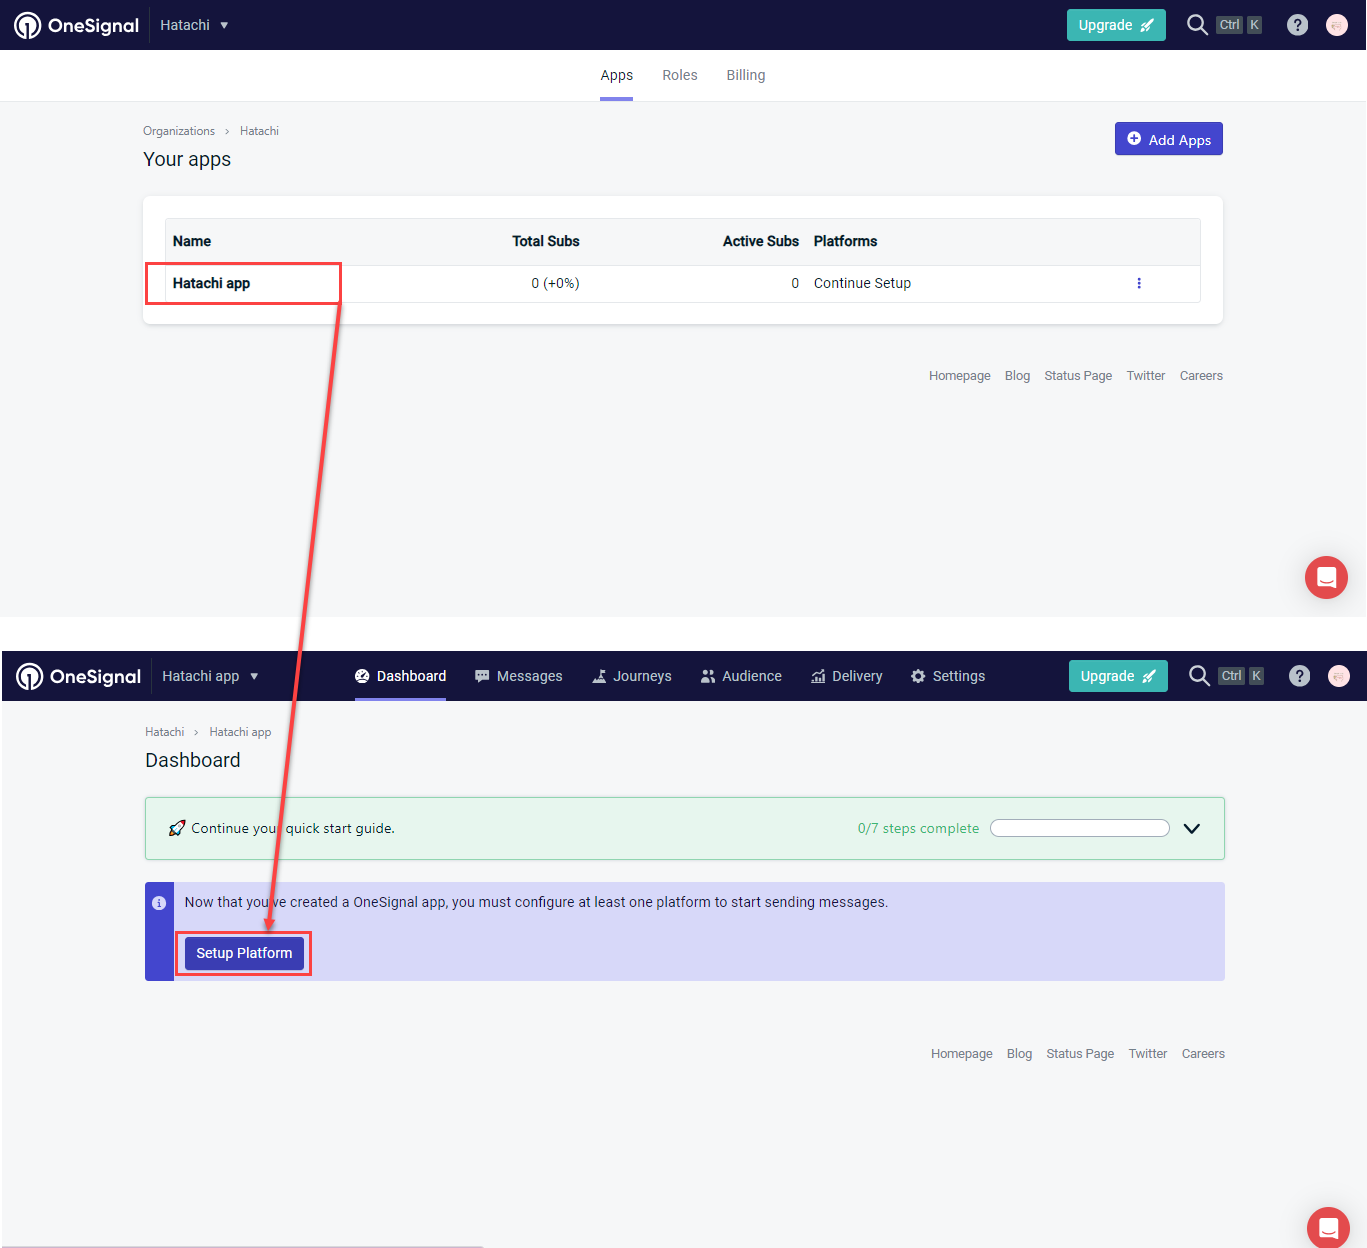Open the Delivery nav tab
Viewport: 1367px width, 1248px height.
(847, 676)
